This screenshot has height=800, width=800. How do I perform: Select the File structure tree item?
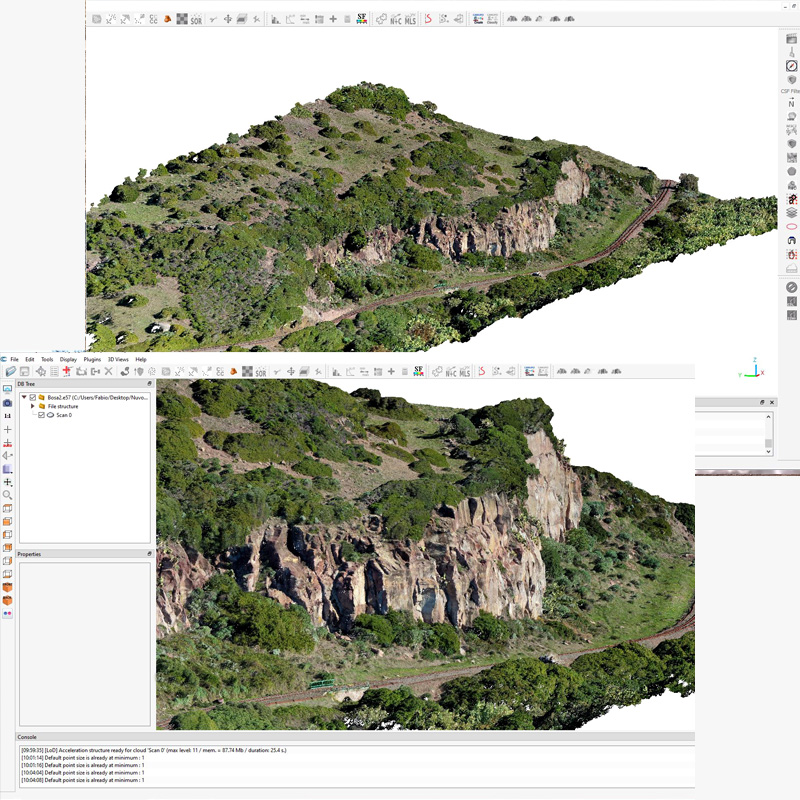tap(63, 406)
